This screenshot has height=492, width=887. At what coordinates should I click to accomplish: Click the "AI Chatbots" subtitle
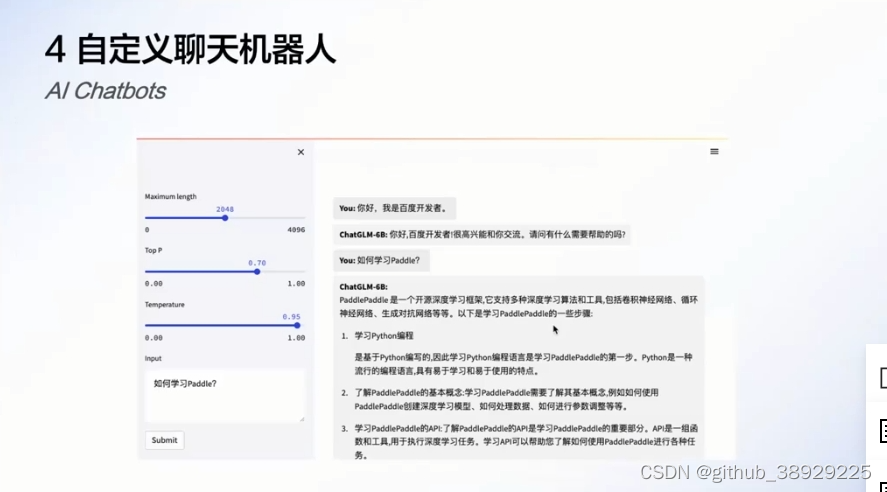(105, 90)
